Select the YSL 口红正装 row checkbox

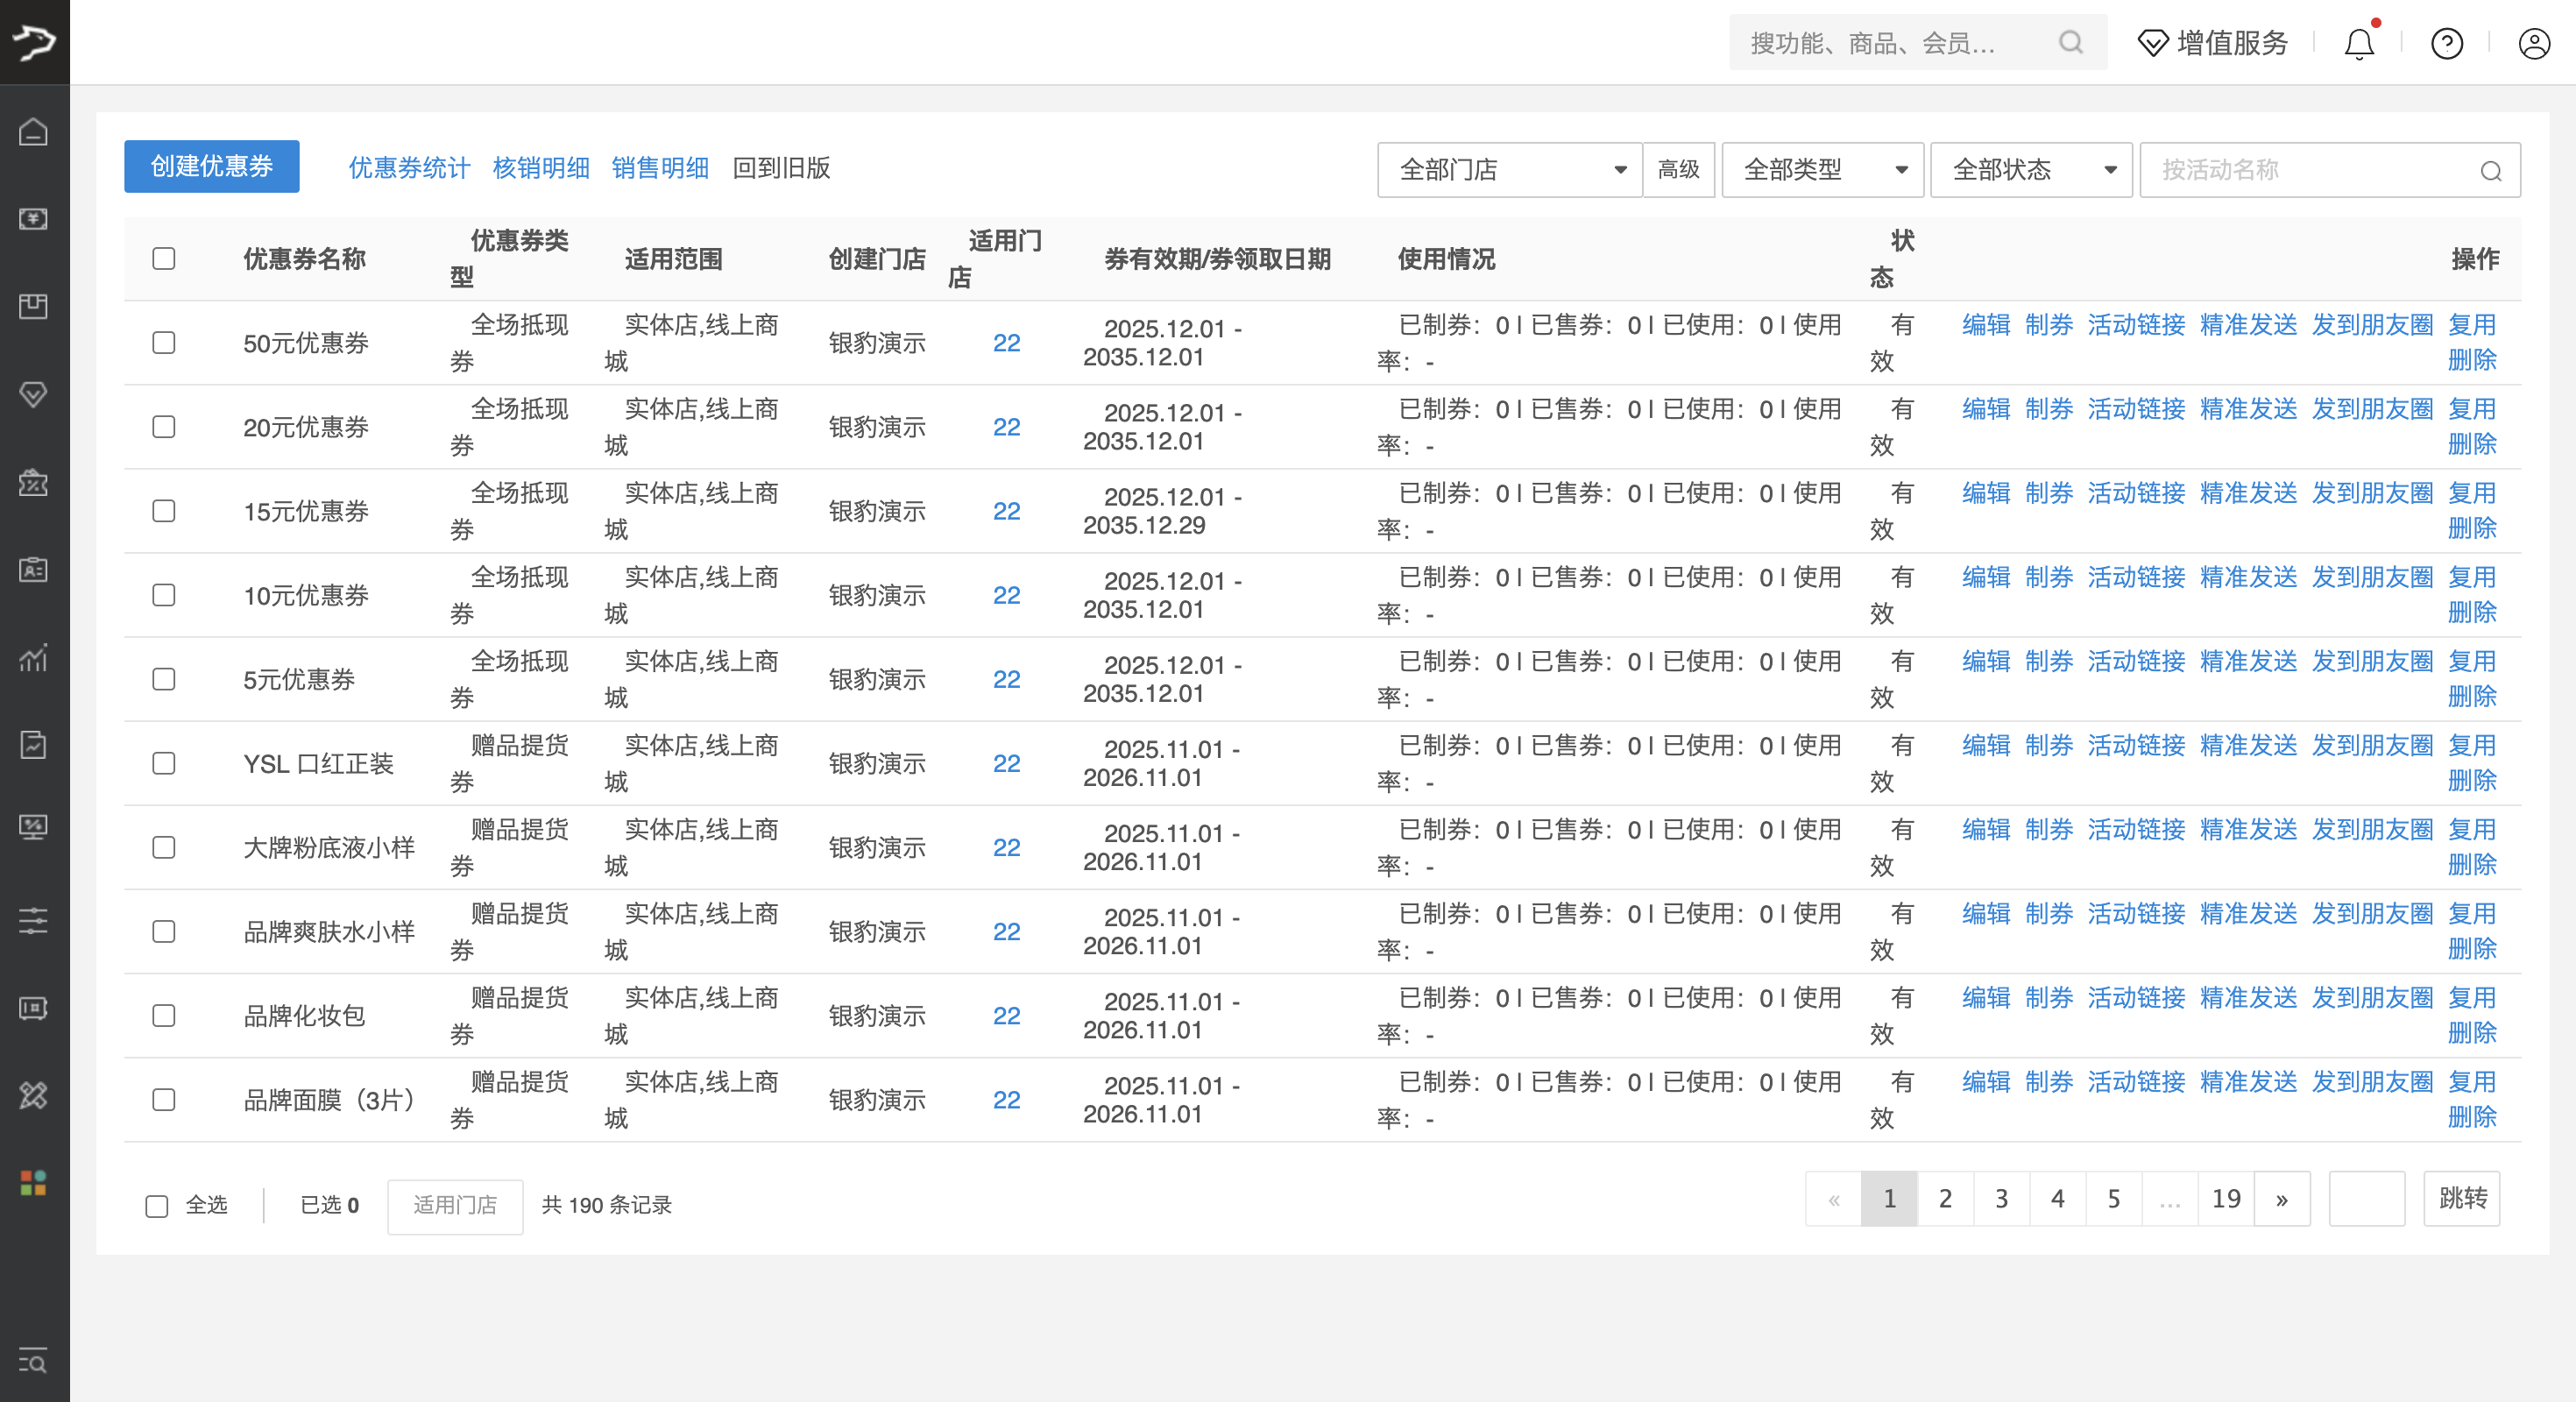pyautogui.click(x=164, y=764)
